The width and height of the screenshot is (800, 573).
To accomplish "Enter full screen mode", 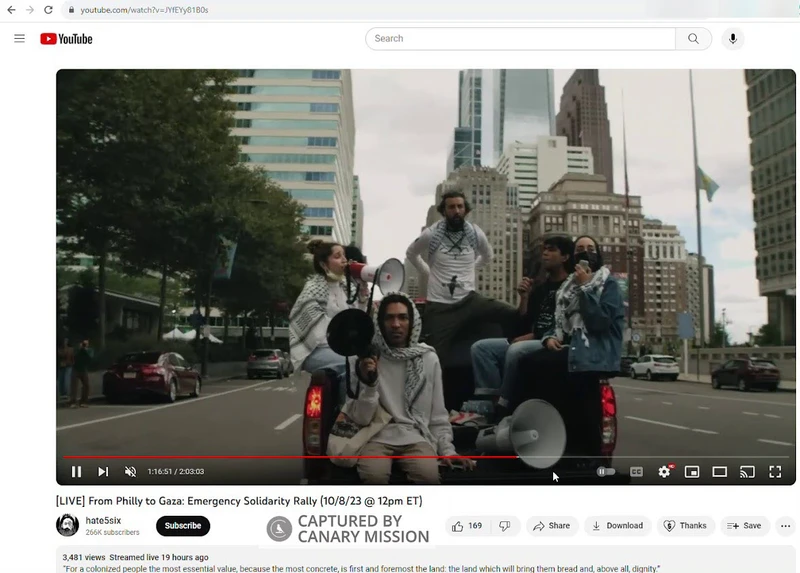I will pos(775,472).
